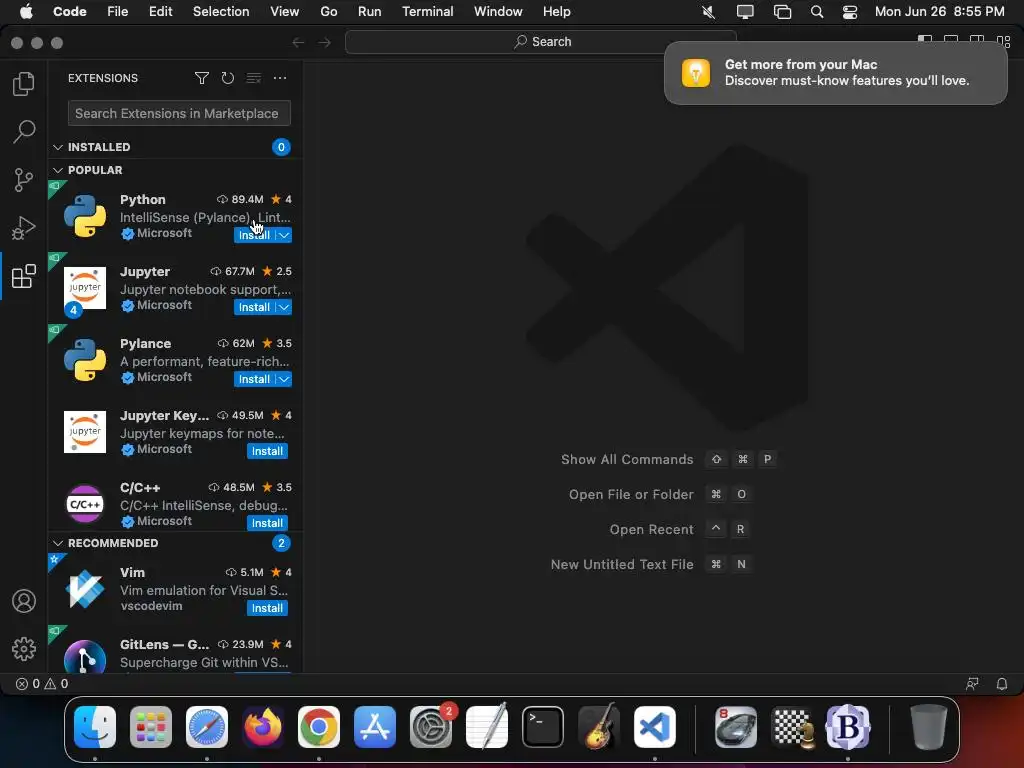This screenshot has width=1024, height=768.
Task: Select the GitLens extension entry
Action: coord(175,650)
